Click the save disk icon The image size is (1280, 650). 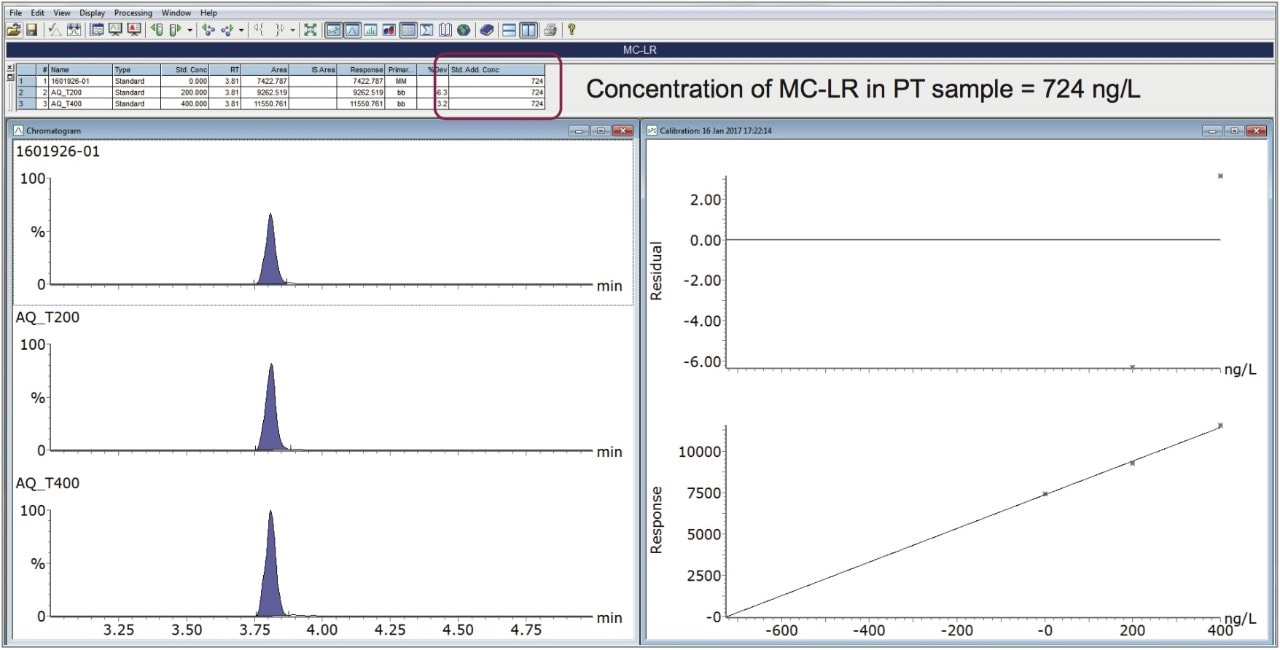pos(31,30)
